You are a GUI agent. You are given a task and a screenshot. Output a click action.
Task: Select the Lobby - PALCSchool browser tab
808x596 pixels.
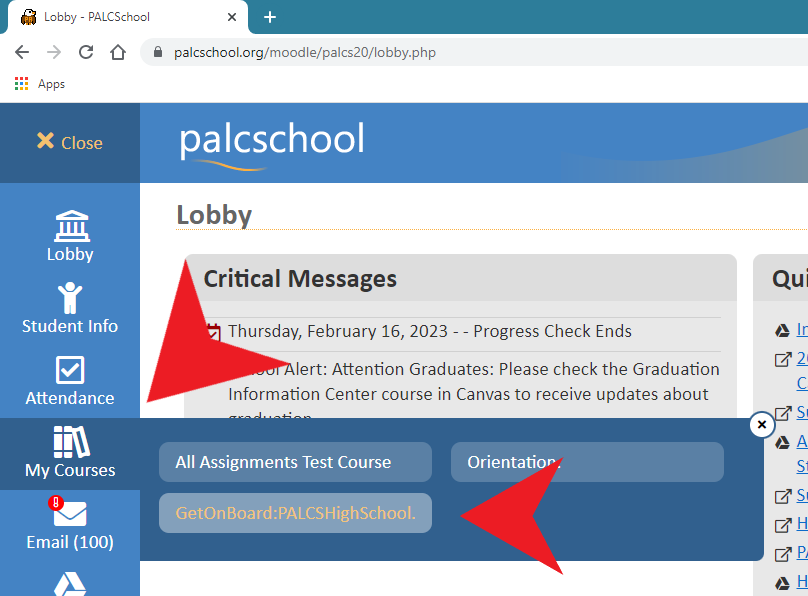[x=120, y=17]
